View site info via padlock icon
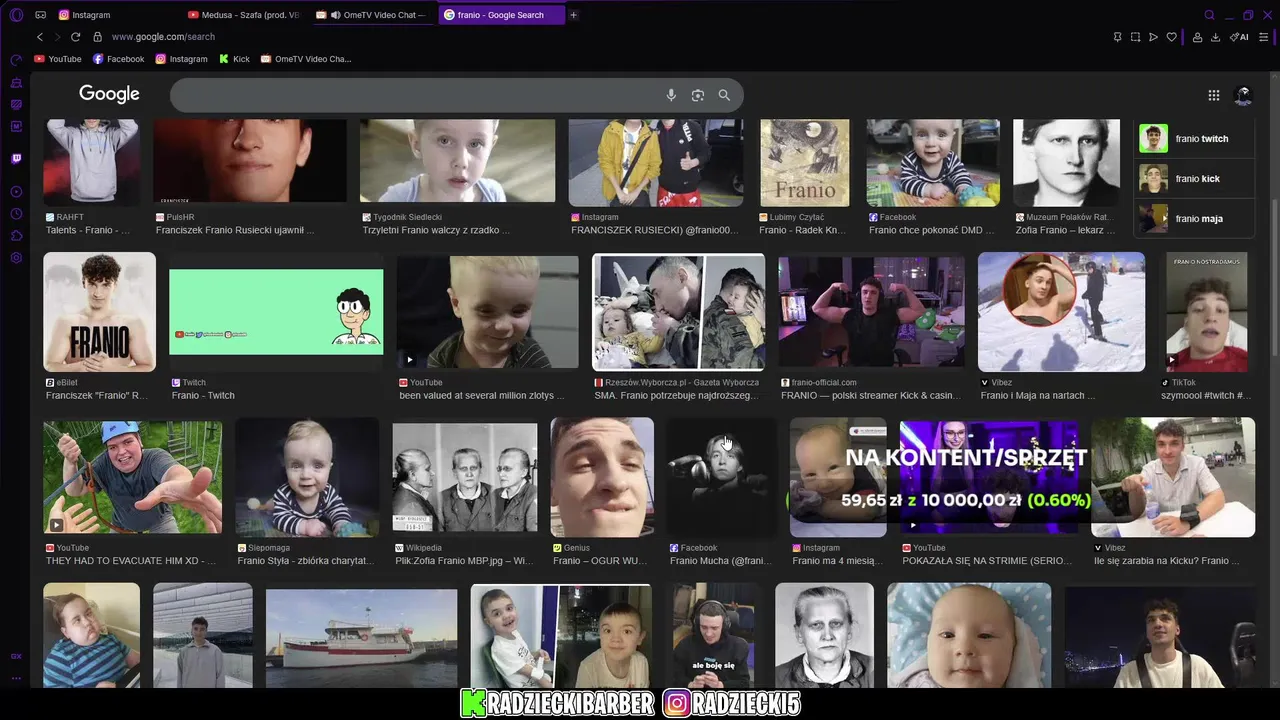The image size is (1280, 720). click(97, 37)
